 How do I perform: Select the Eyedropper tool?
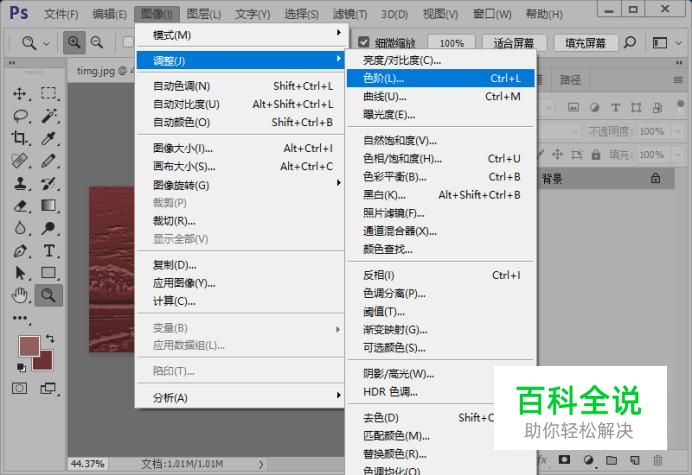click(x=49, y=138)
